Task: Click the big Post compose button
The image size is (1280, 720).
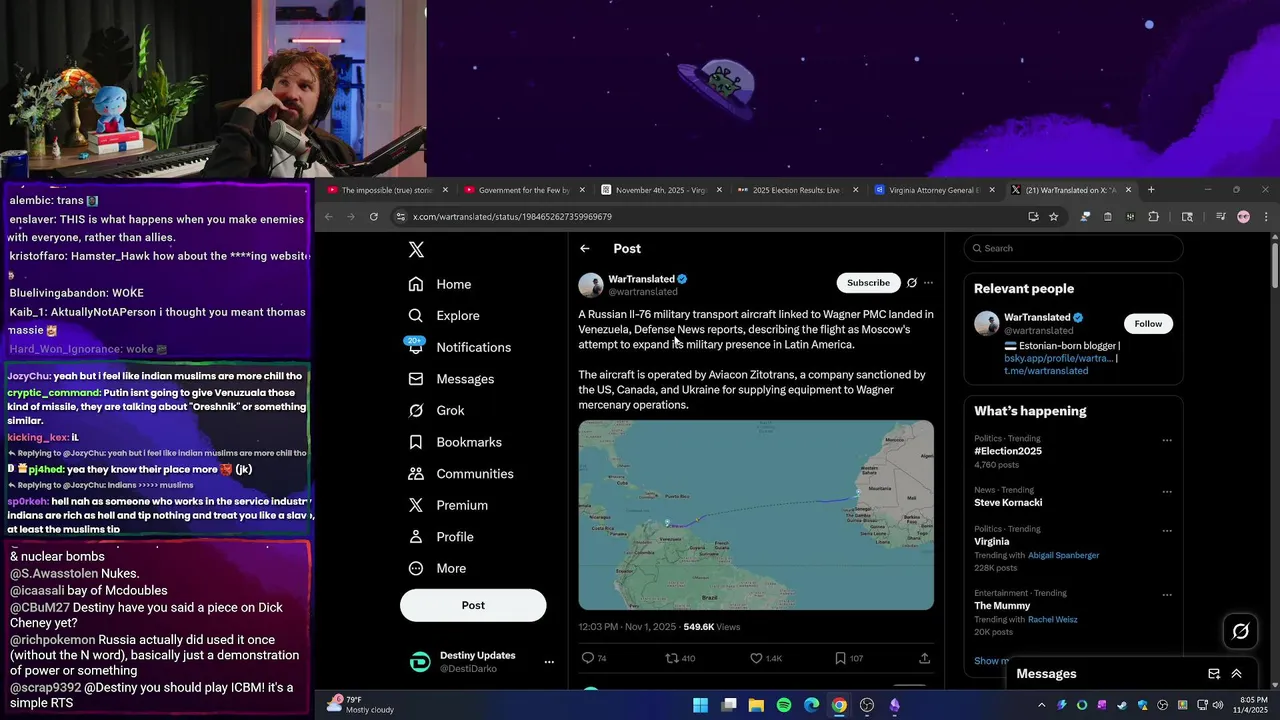Action: click(x=473, y=605)
